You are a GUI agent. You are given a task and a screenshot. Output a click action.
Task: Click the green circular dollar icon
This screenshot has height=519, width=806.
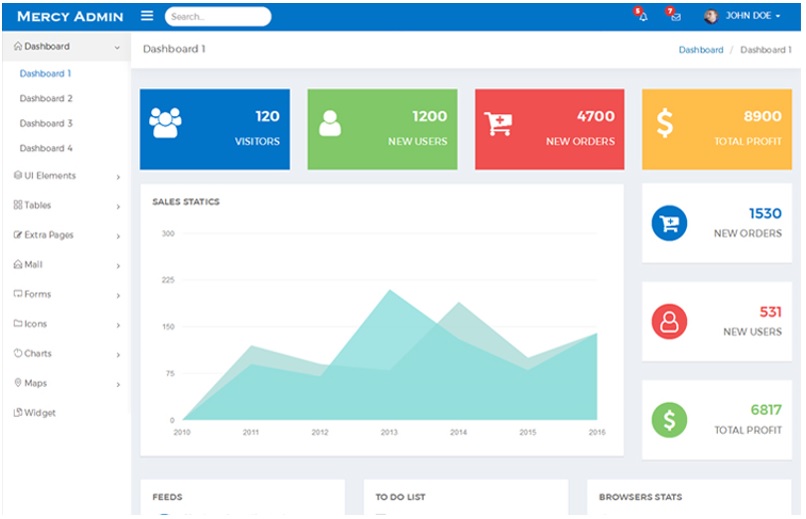[x=669, y=420]
